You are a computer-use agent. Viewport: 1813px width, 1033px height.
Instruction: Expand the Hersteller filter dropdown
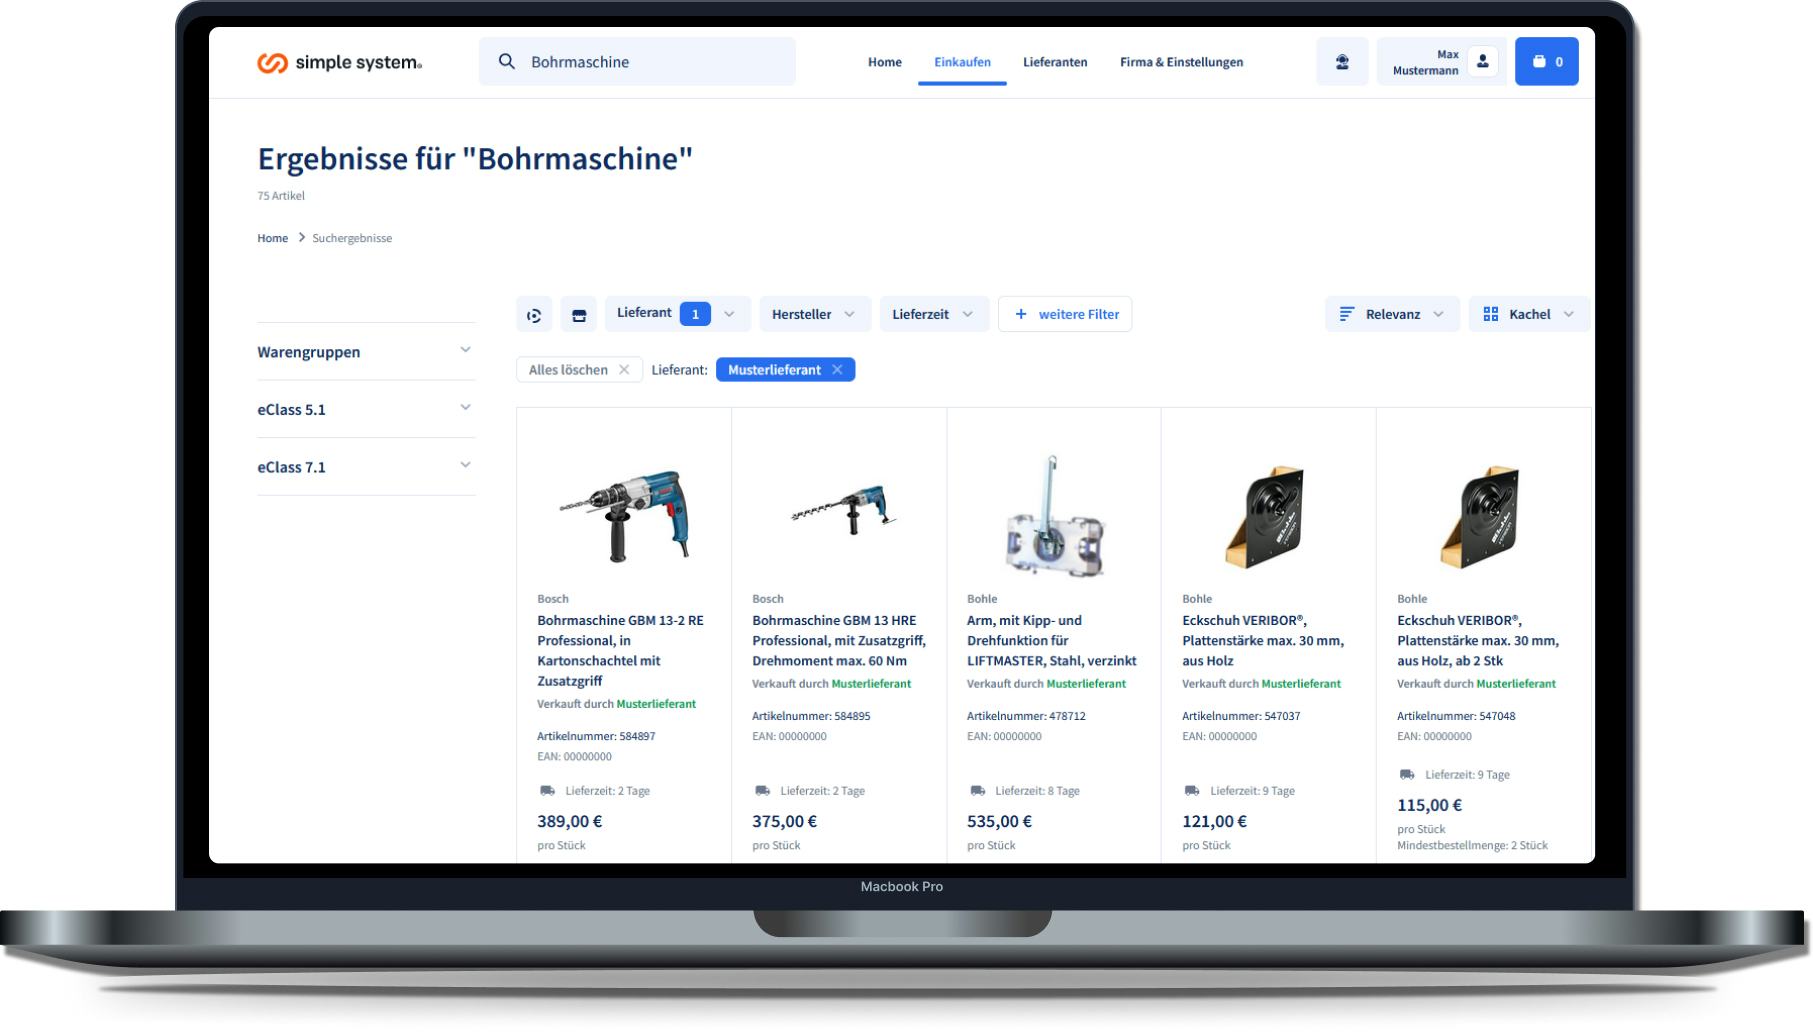(814, 313)
